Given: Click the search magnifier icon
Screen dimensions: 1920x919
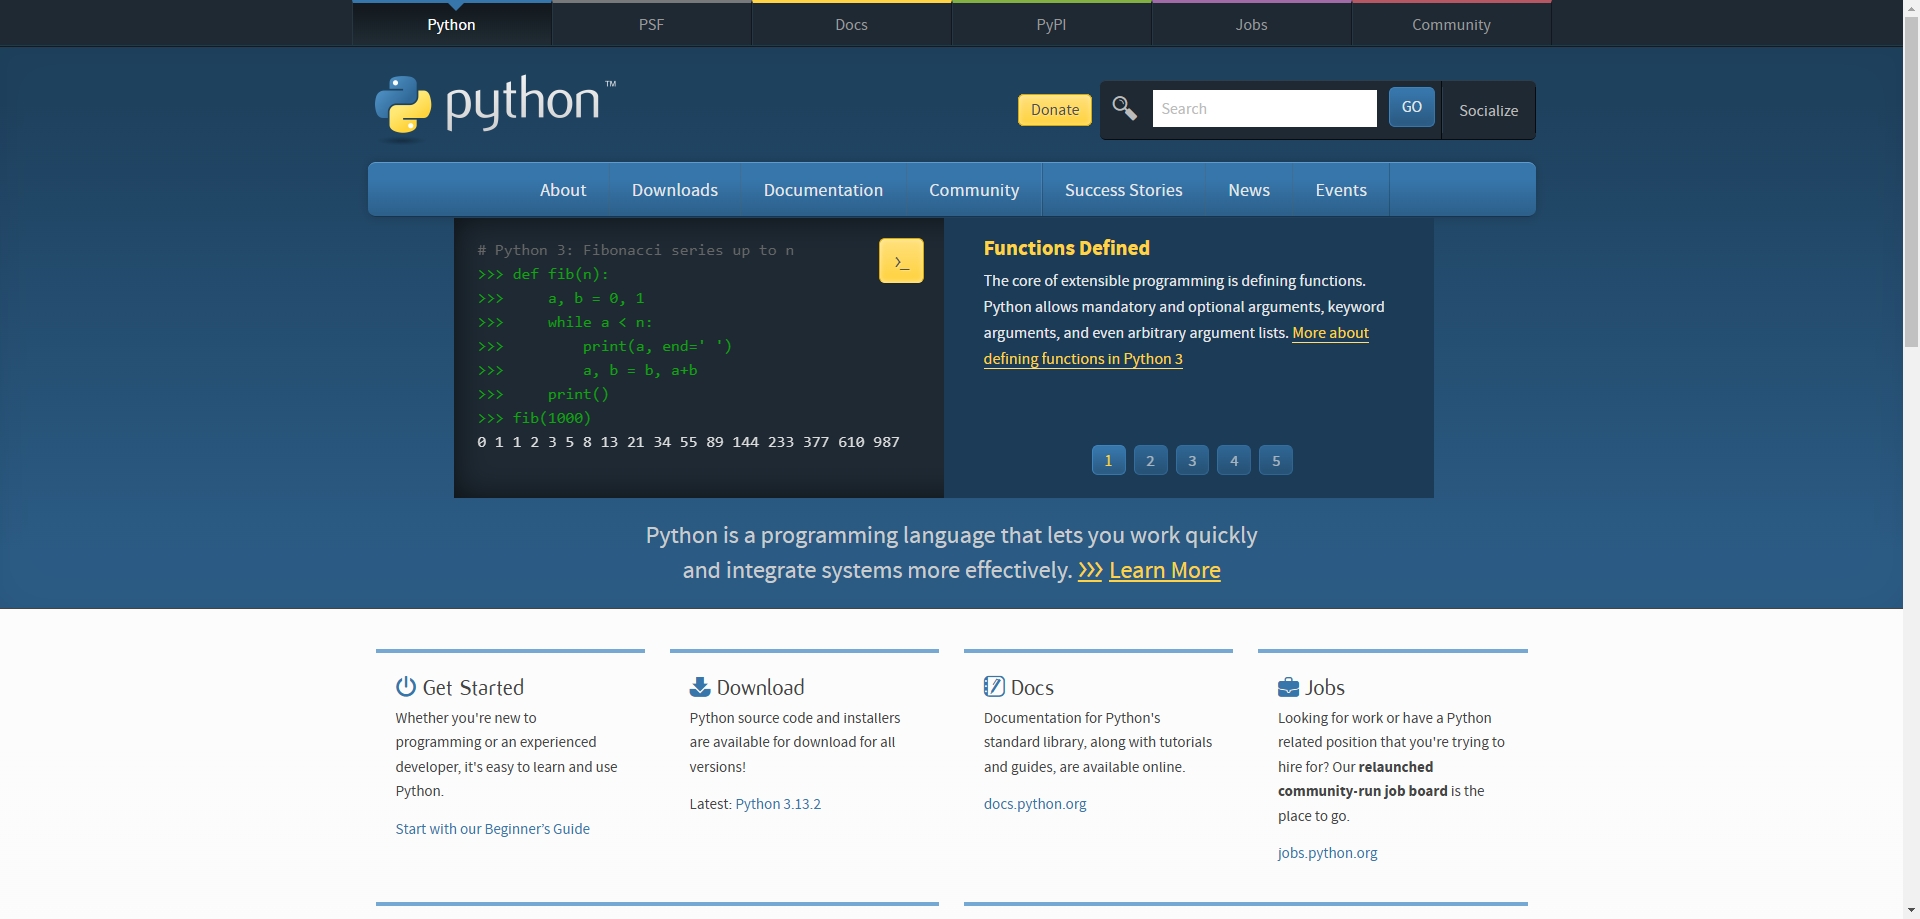Looking at the screenshot, I should pos(1123,108).
